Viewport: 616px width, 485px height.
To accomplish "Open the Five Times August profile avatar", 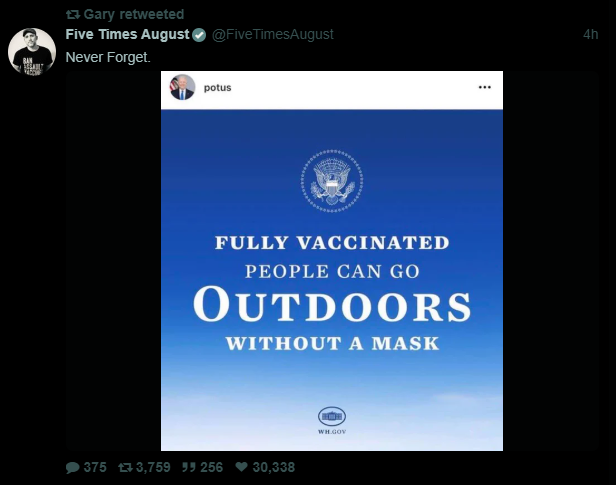I will (x=32, y=52).
